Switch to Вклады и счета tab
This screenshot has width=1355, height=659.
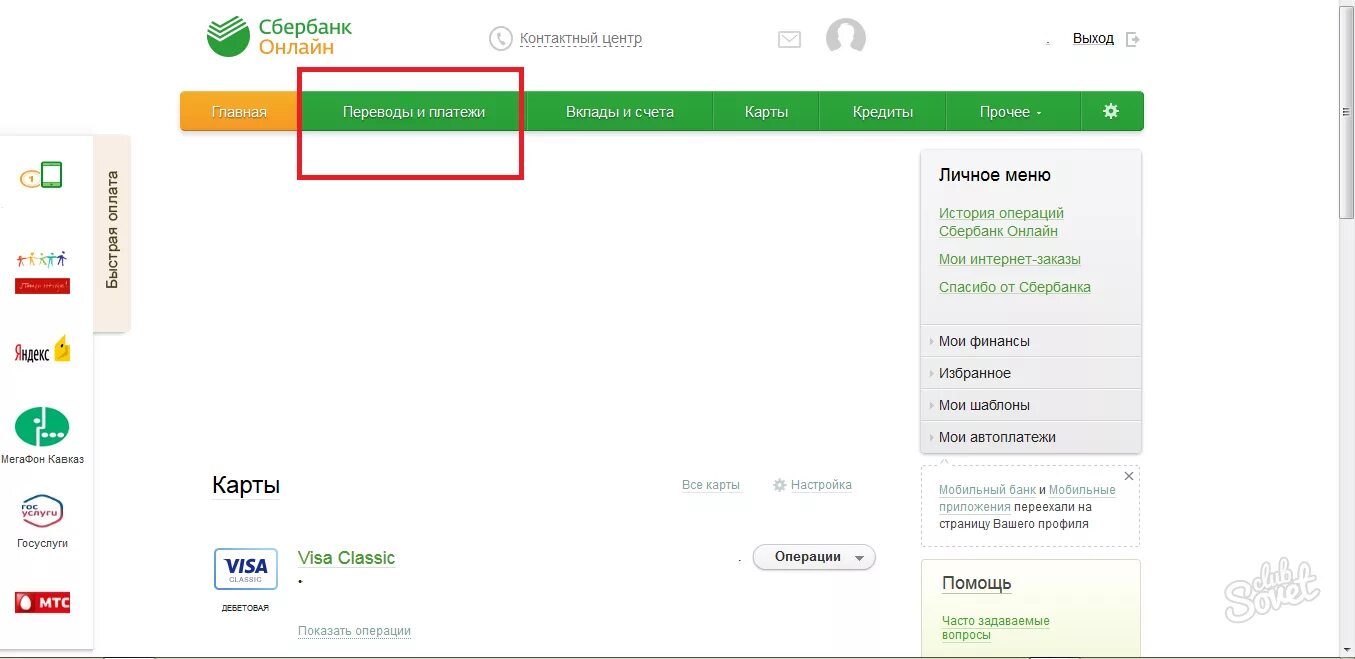620,111
